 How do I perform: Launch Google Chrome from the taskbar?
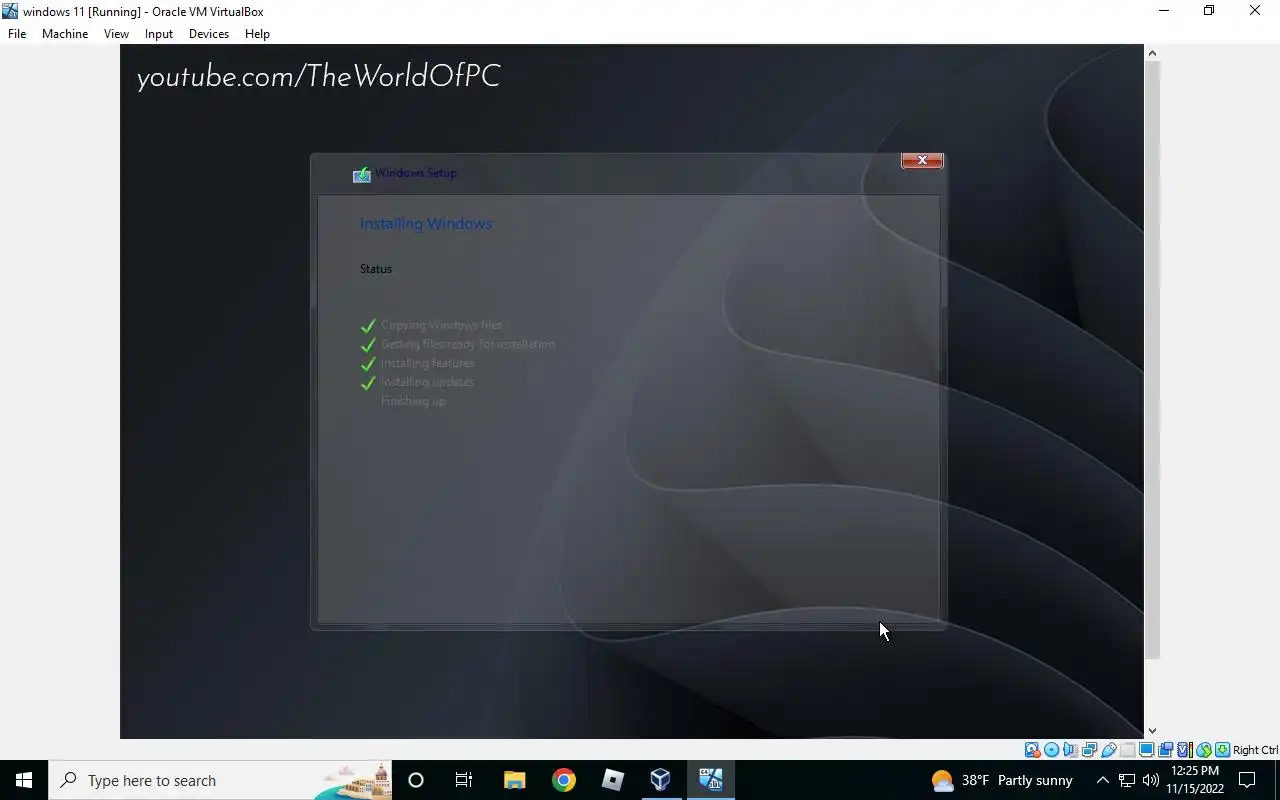coord(564,780)
